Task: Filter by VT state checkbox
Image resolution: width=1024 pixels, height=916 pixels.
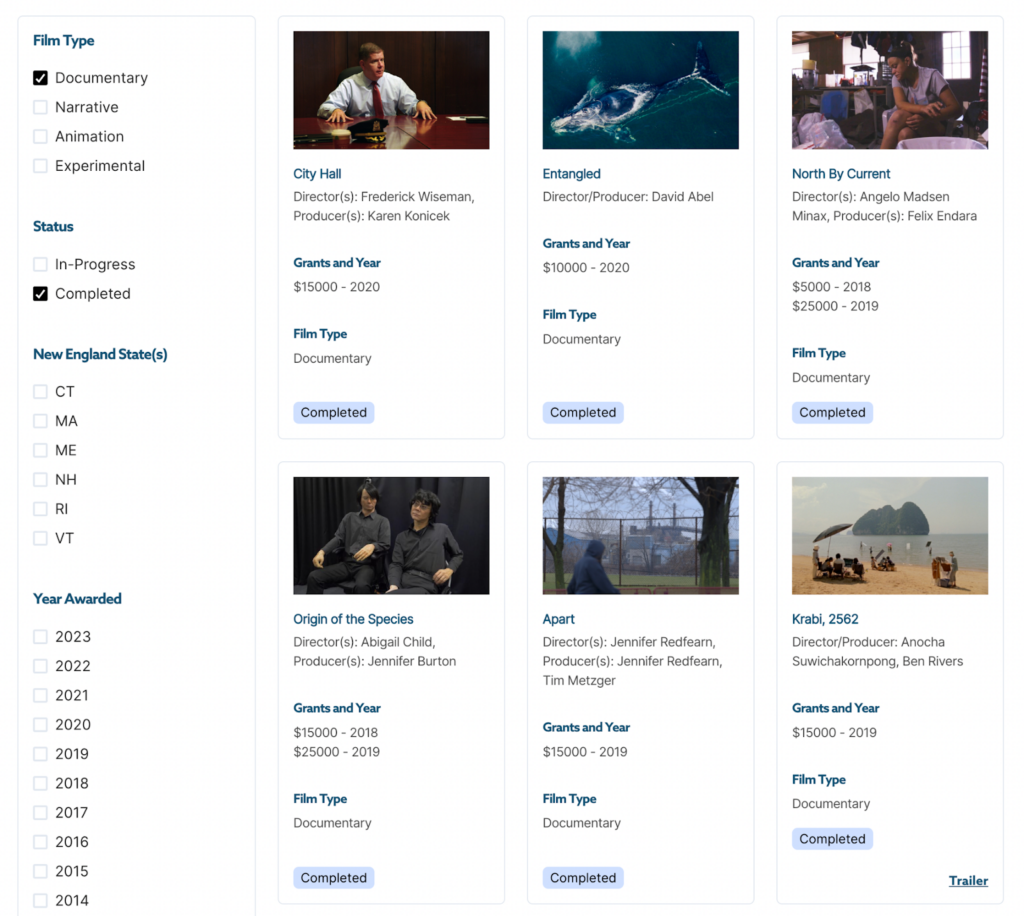Action: click(40, 538)
